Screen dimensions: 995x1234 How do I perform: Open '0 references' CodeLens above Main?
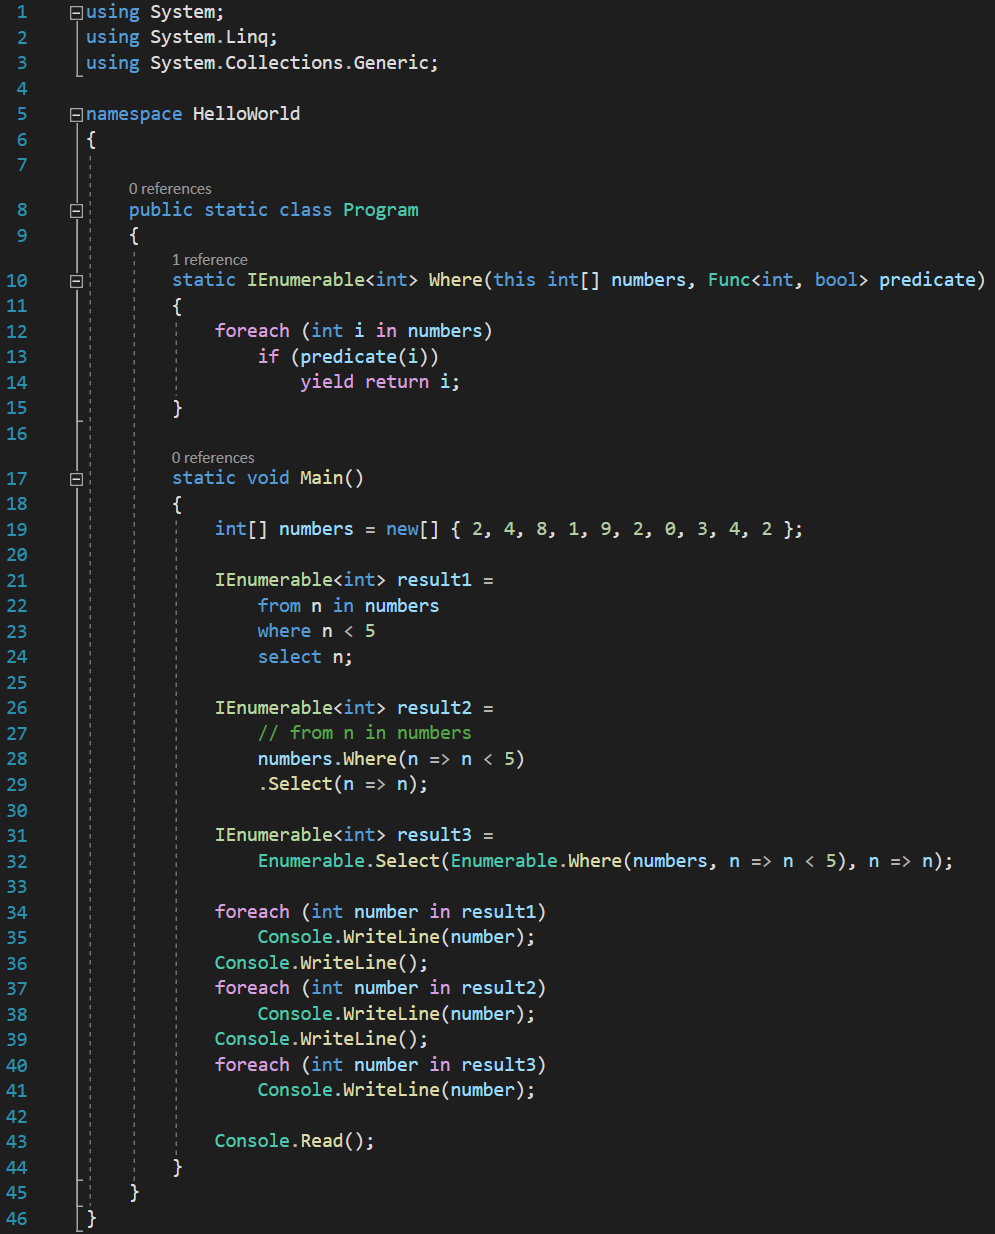pos(213,458)
